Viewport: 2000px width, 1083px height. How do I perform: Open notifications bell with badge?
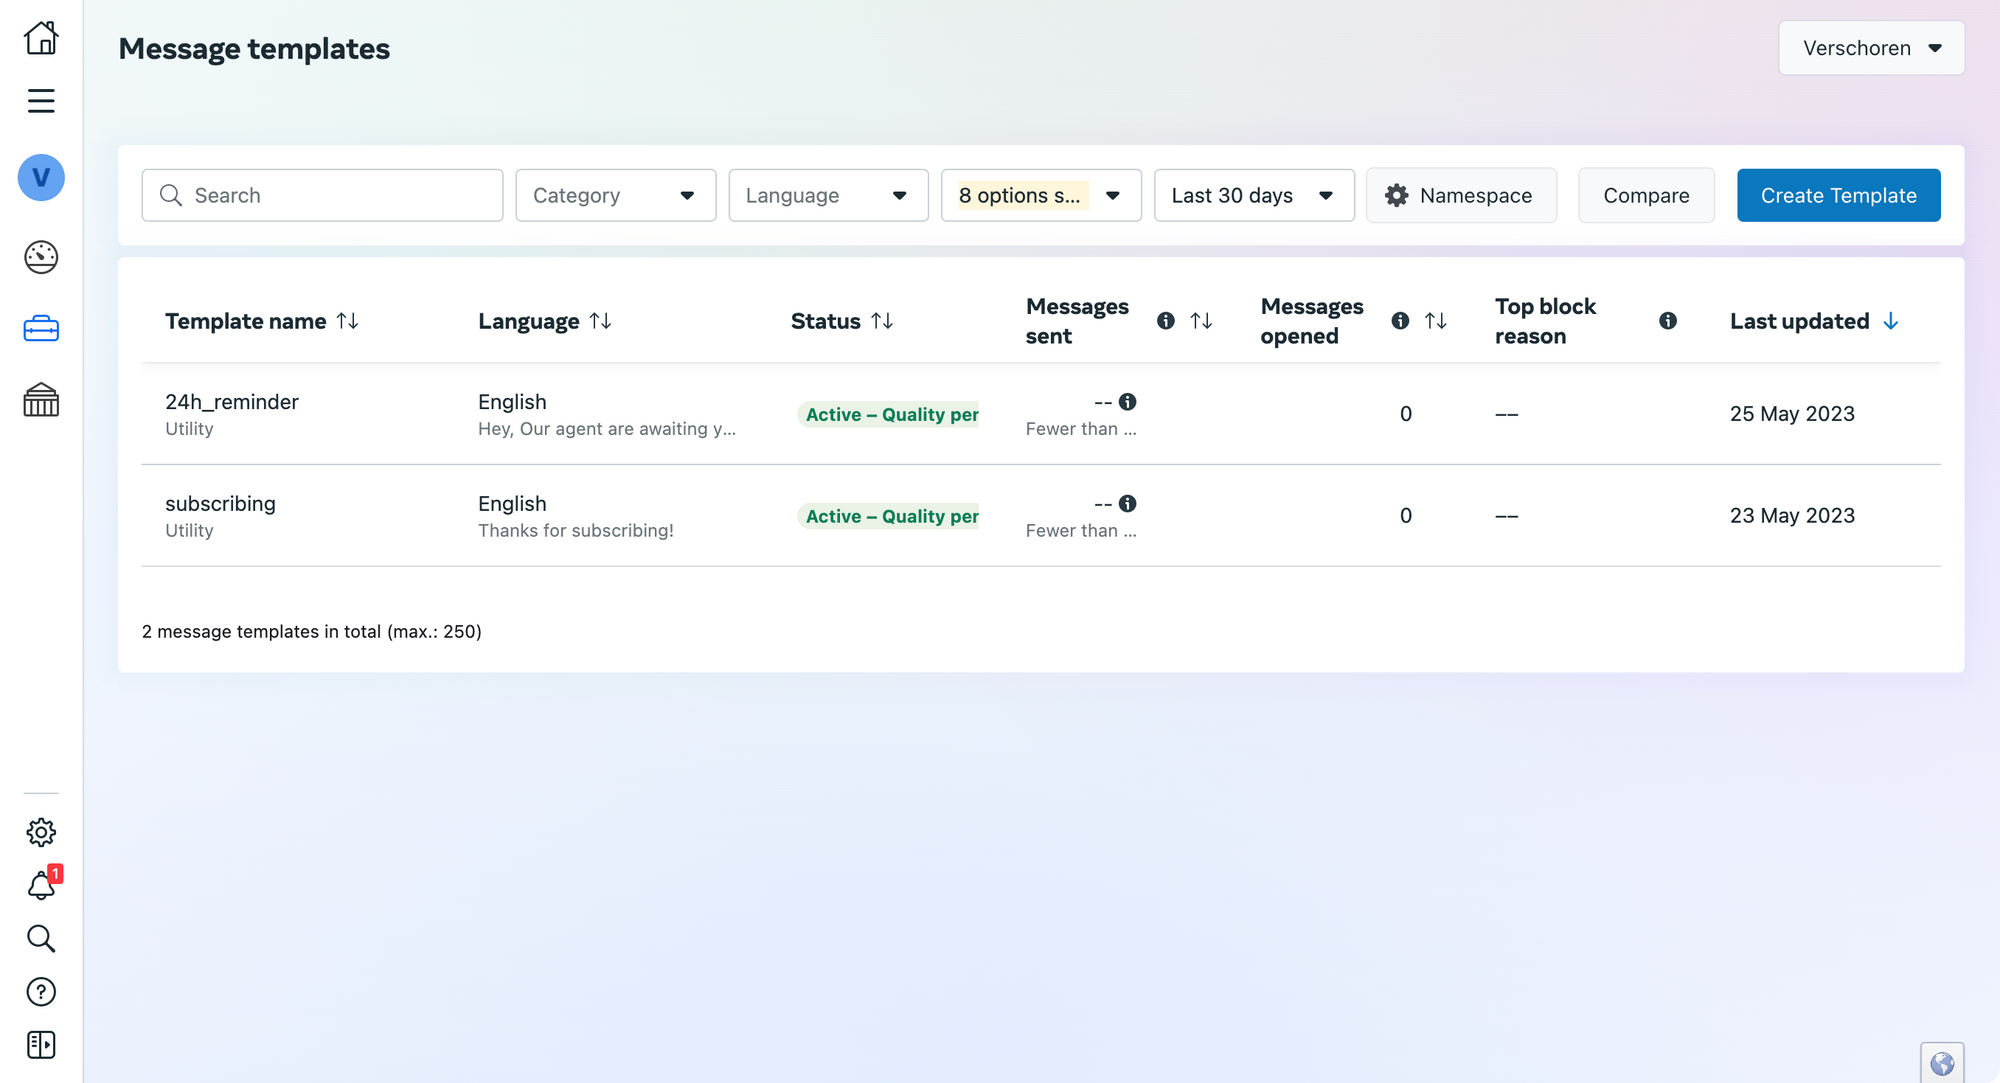point(41,885)
